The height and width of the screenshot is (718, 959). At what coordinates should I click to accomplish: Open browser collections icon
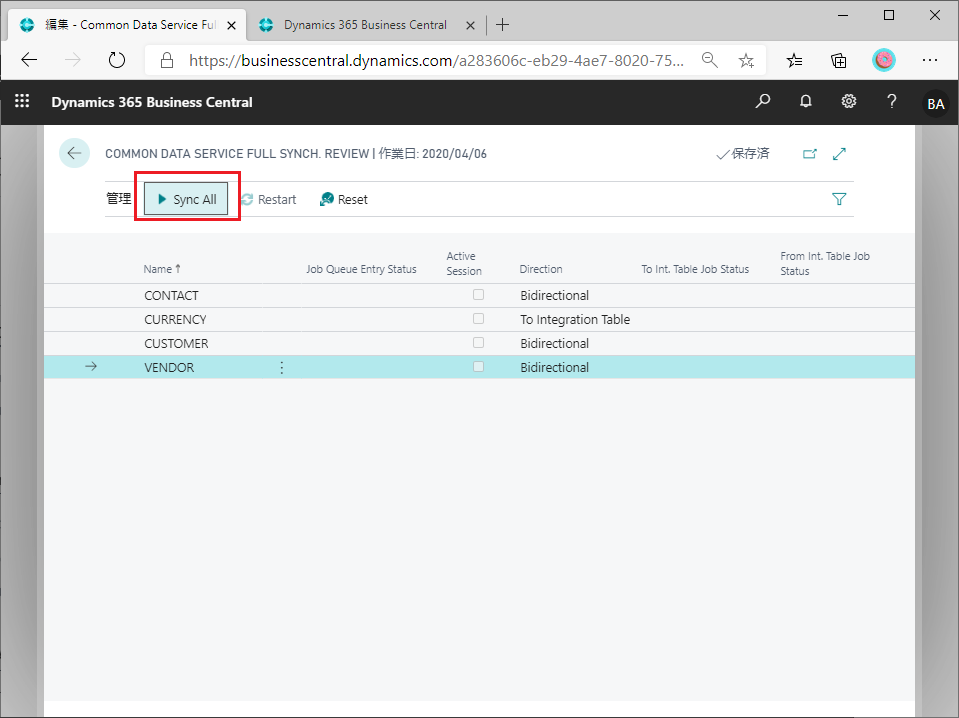pyautogui.click(x=839, y=60)
